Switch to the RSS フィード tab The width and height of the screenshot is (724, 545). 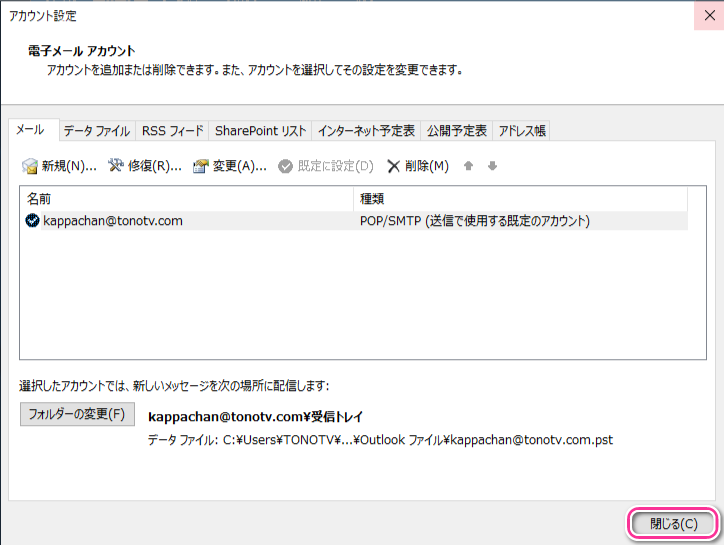172,131
